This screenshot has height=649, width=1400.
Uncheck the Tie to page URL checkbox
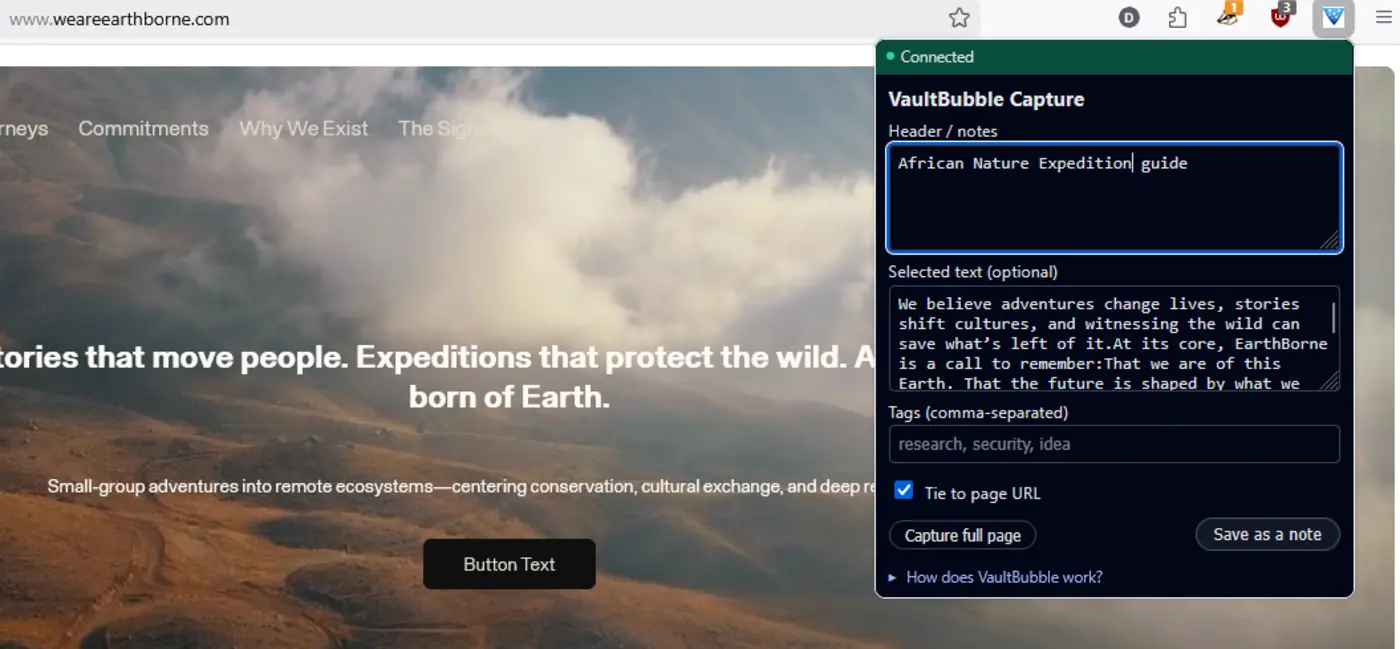(x=904, y=490)
